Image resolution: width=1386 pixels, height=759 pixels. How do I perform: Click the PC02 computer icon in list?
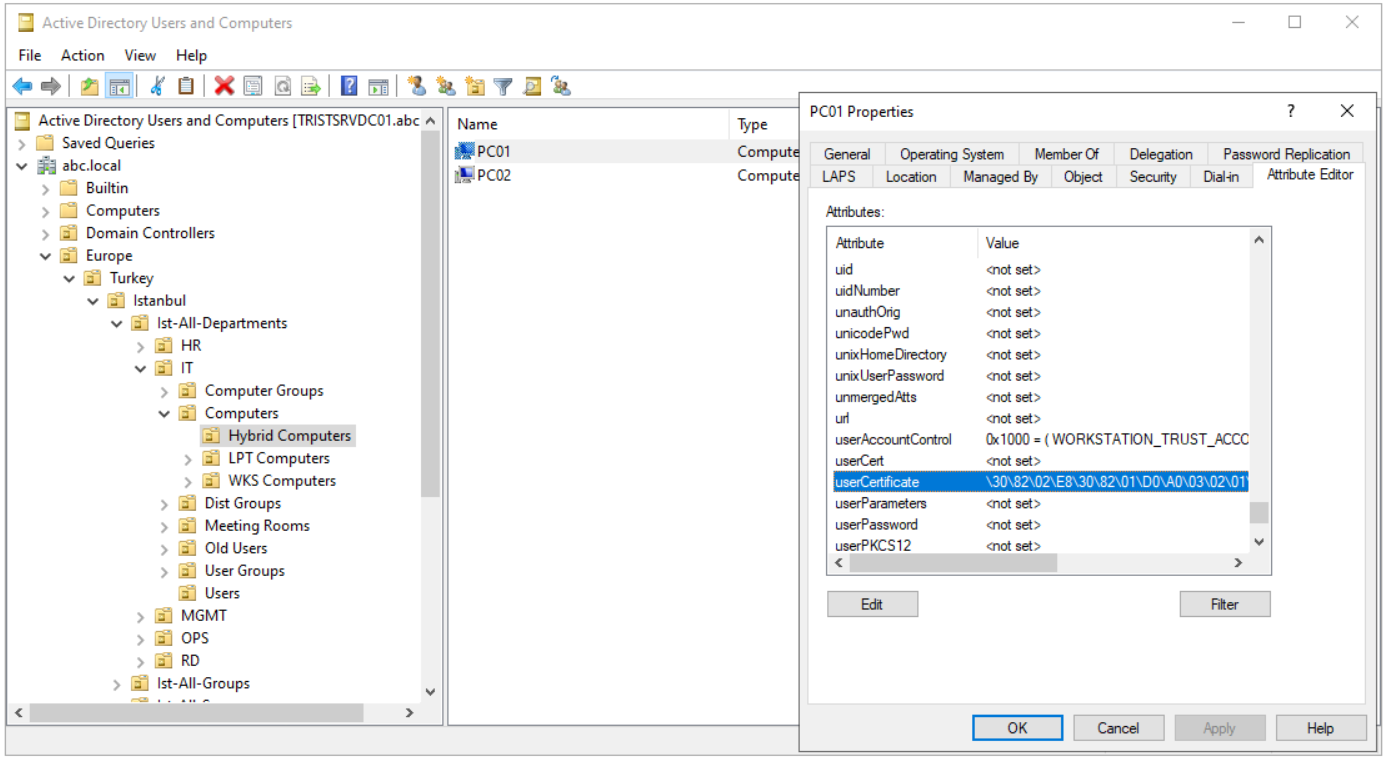[x=465, y=175]
